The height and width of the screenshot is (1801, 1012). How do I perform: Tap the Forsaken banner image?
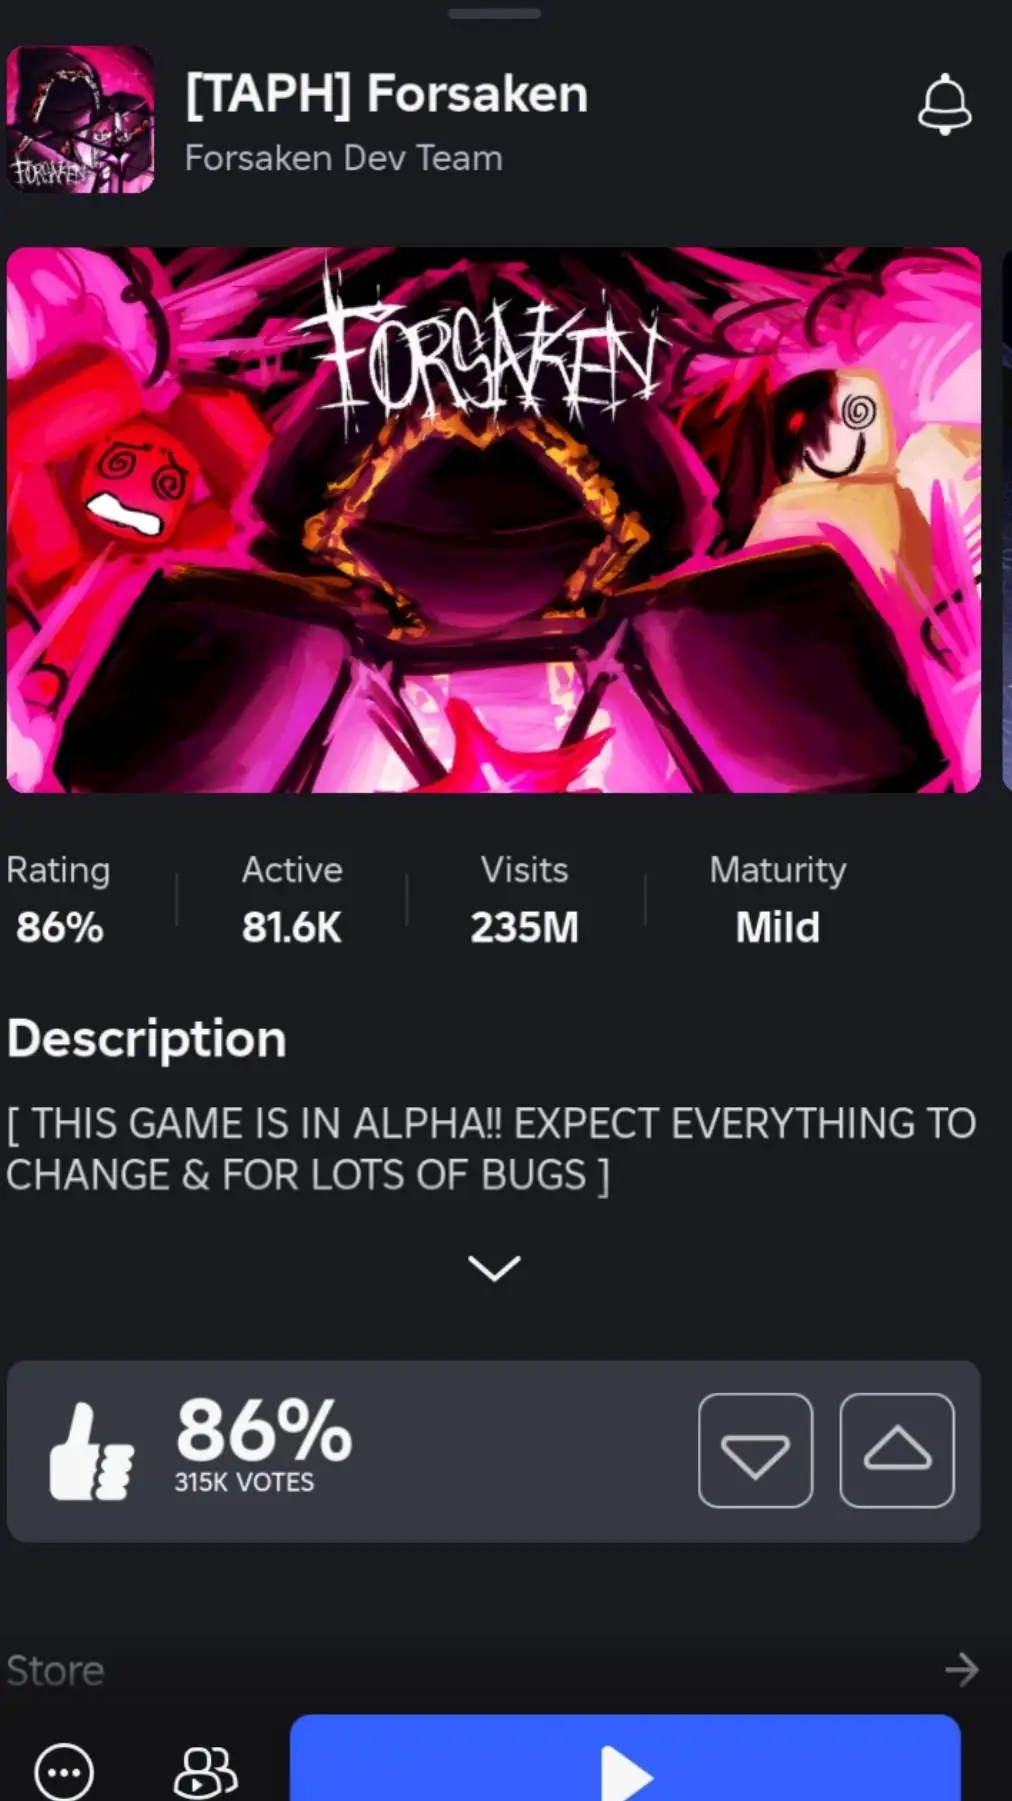[494, 520]
